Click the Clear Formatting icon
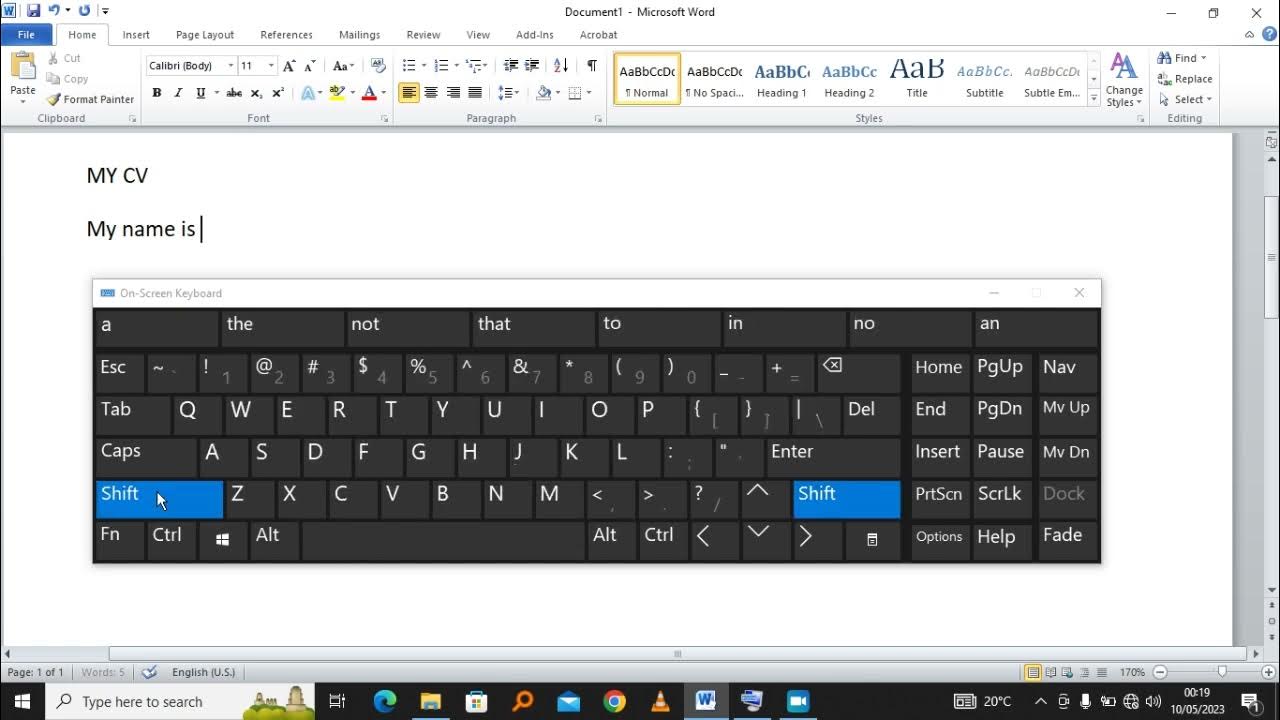Viewport: 1280px width, 720px height. (377, 66)
